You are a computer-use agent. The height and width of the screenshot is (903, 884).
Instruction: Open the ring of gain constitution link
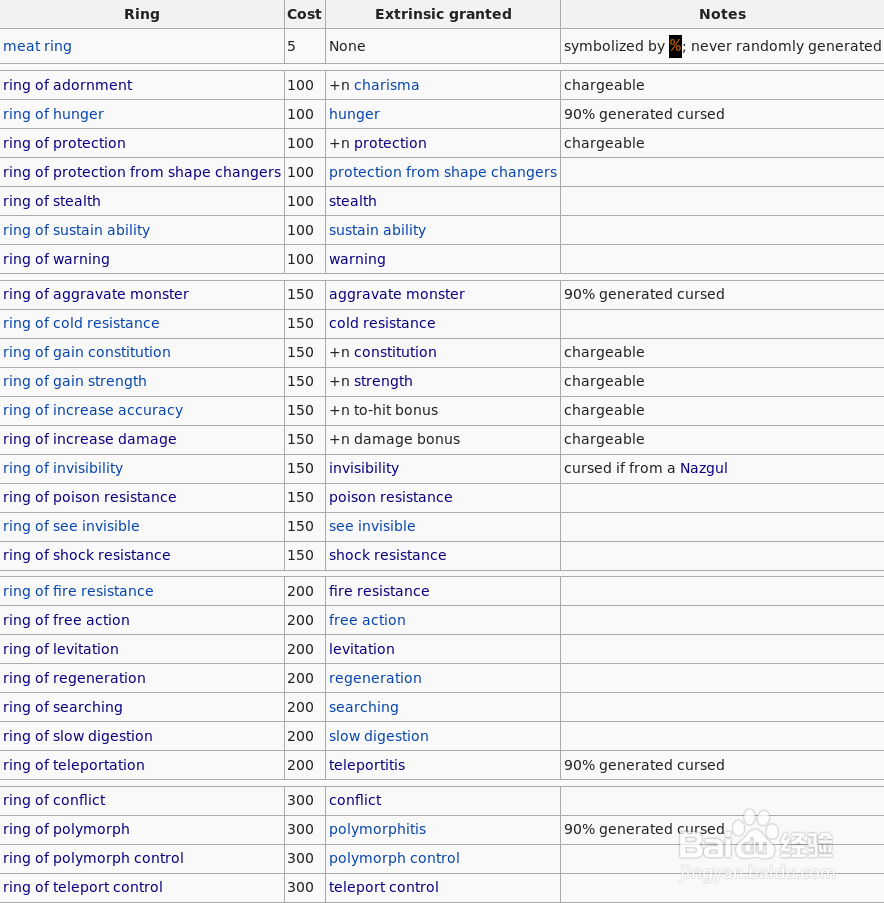86,352
